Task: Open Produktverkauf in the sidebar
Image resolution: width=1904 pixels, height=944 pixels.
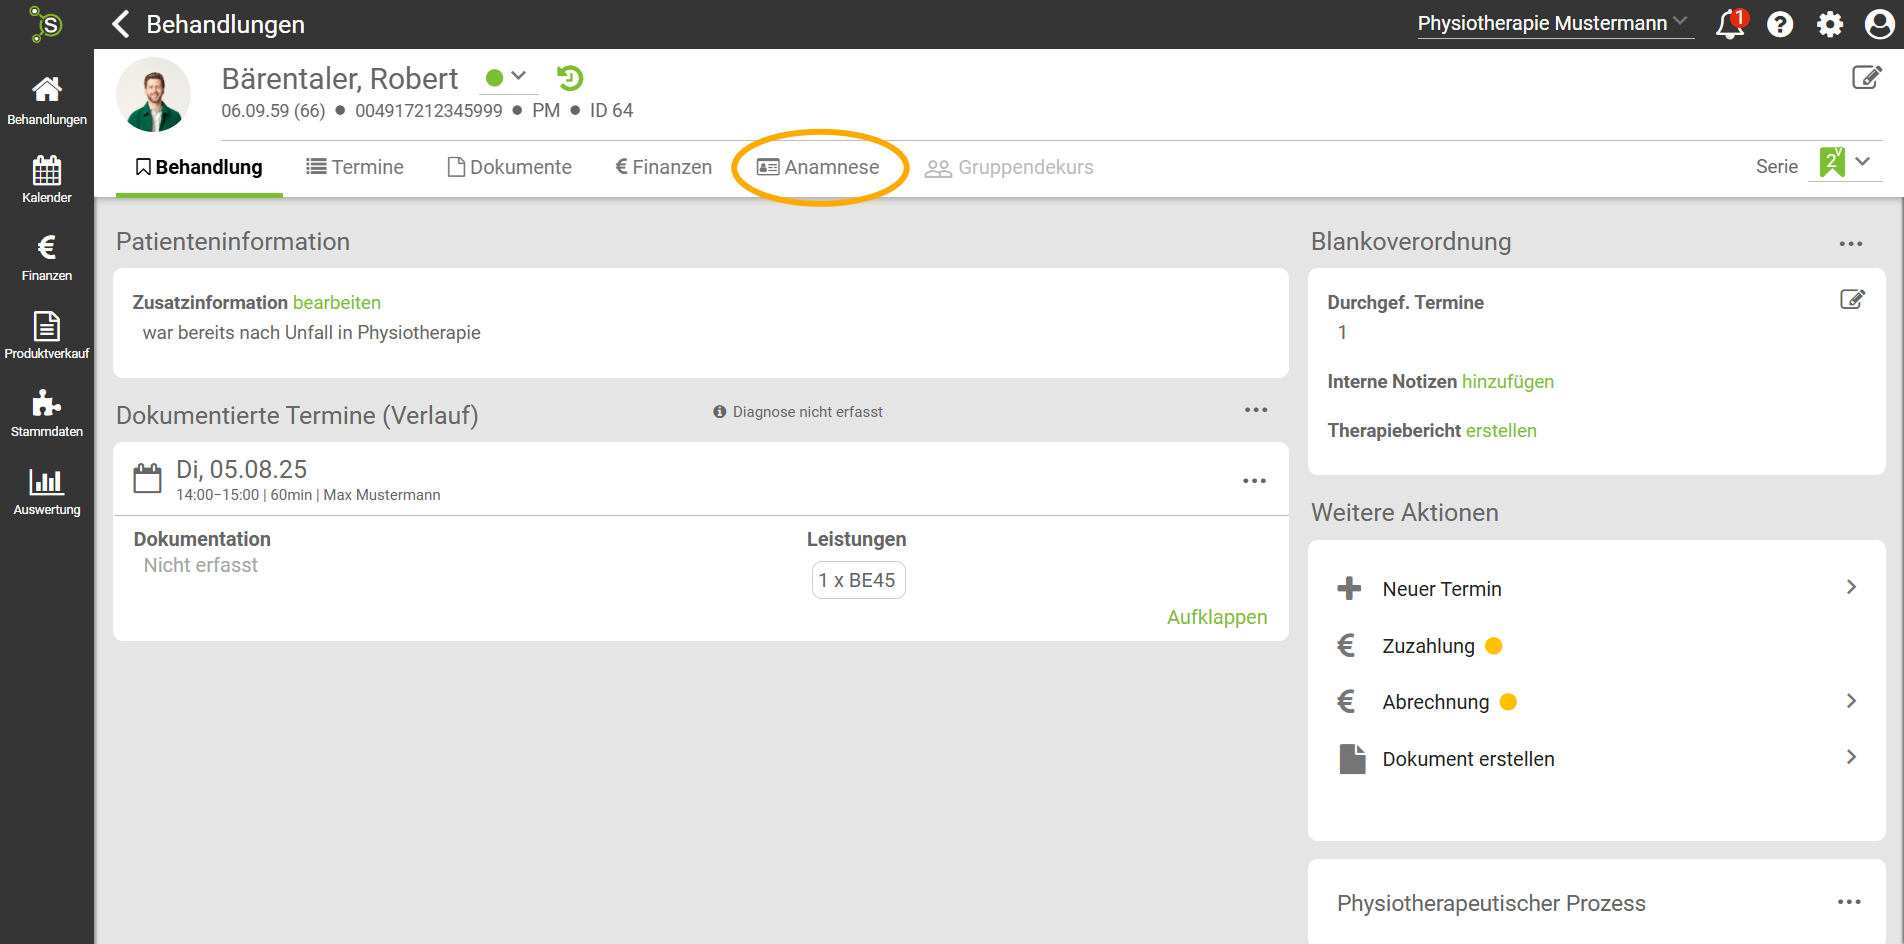Action: 46,336
